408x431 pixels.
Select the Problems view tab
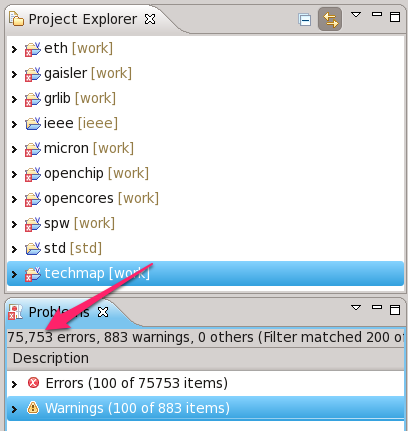[59, 312]
